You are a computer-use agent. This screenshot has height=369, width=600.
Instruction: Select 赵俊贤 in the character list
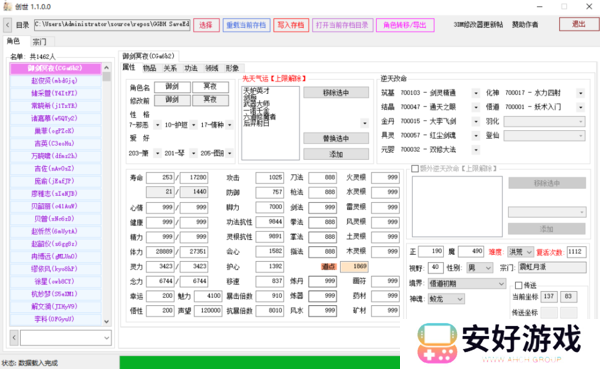coord(55,81)
